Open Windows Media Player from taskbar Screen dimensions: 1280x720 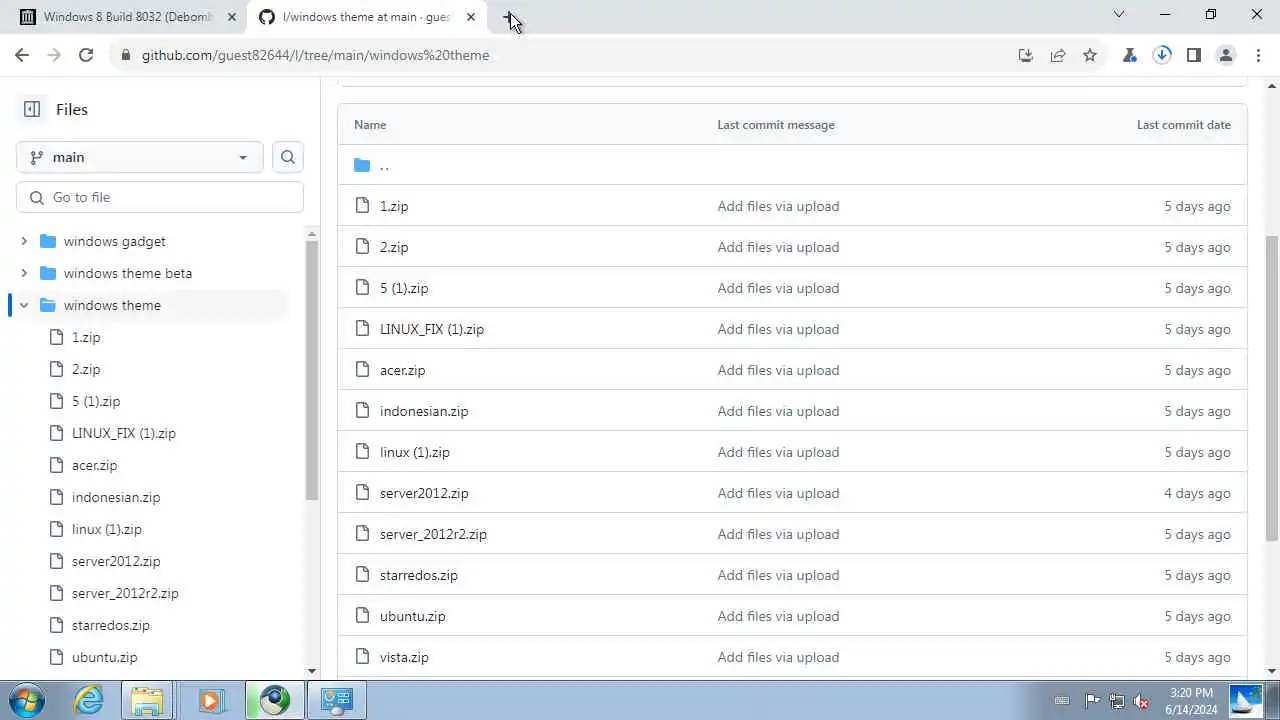tap(209, 700)
